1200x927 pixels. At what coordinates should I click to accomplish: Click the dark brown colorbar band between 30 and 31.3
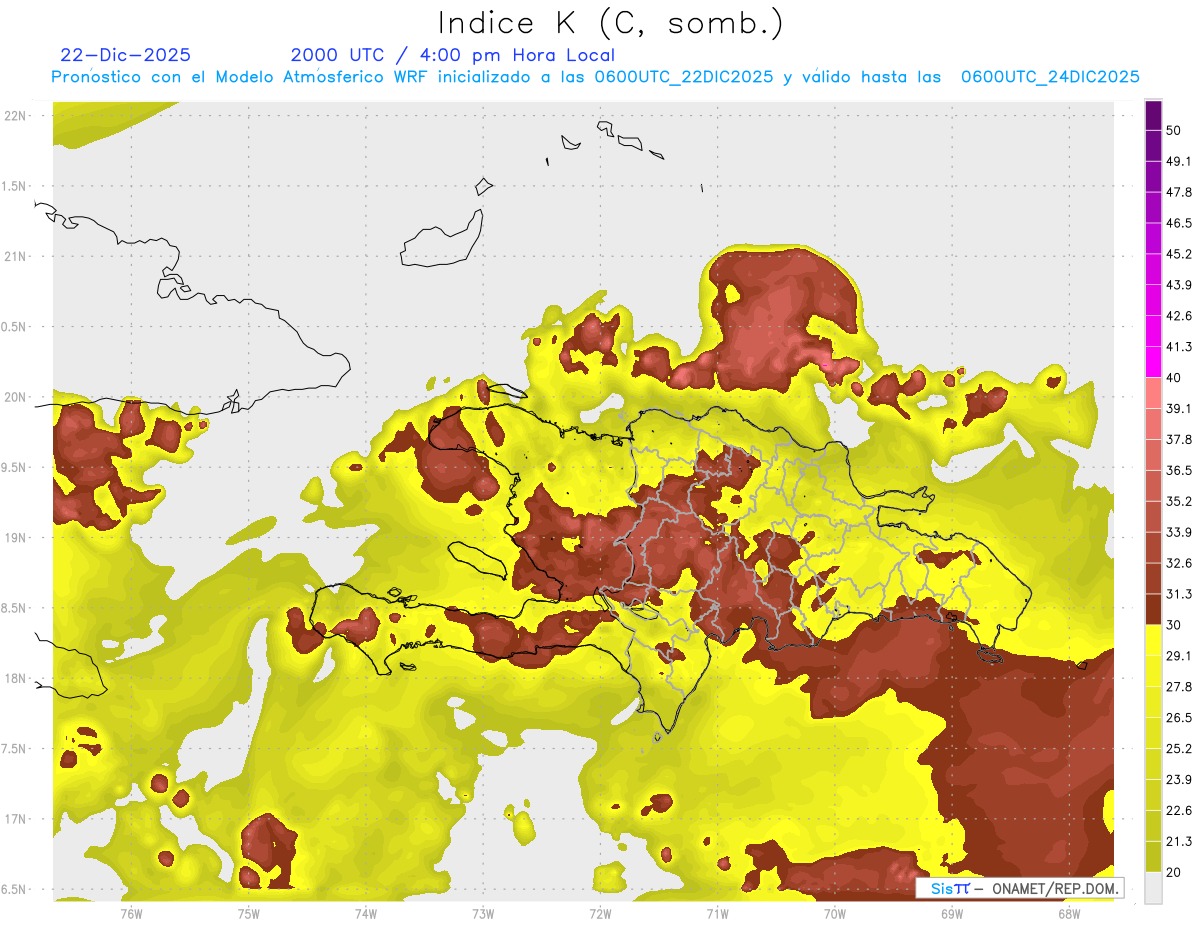pos(1153,609)
